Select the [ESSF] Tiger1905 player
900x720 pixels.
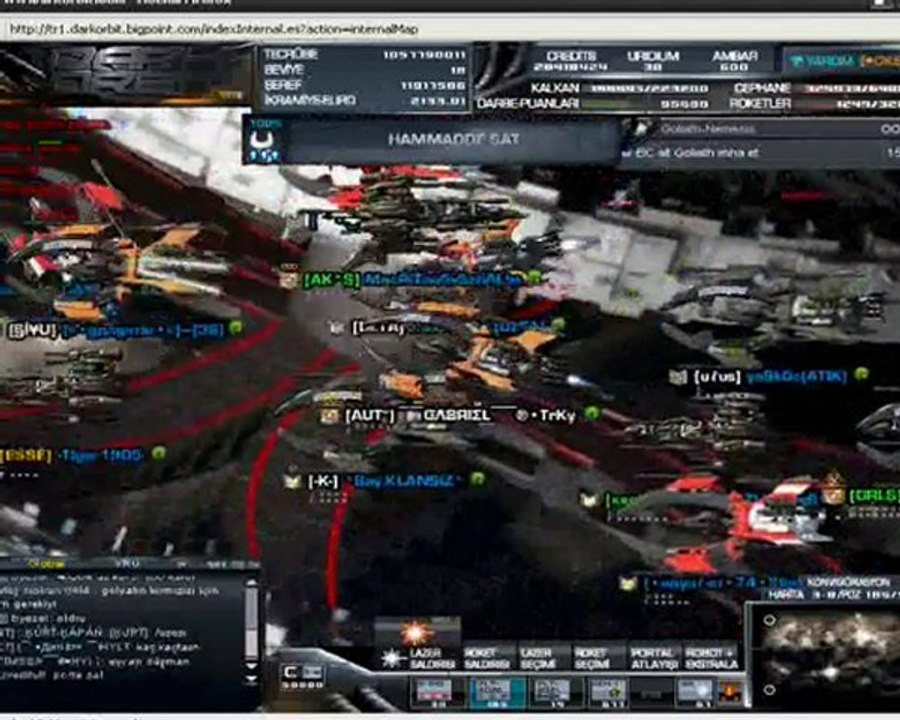click(x=71, y=456)
